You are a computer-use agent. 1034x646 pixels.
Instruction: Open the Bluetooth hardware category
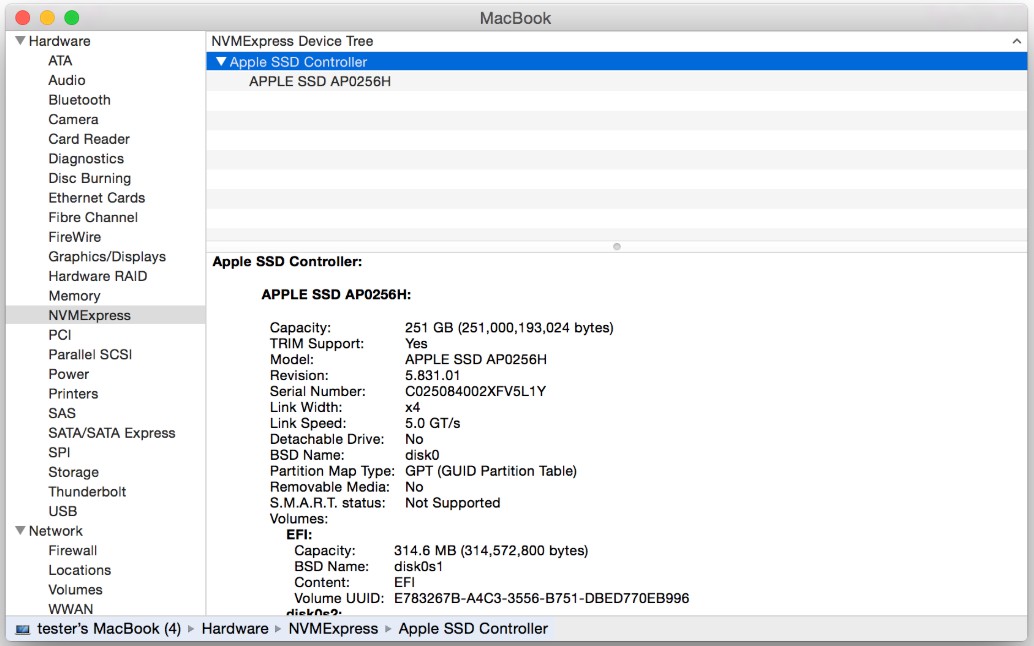point(79,100)
